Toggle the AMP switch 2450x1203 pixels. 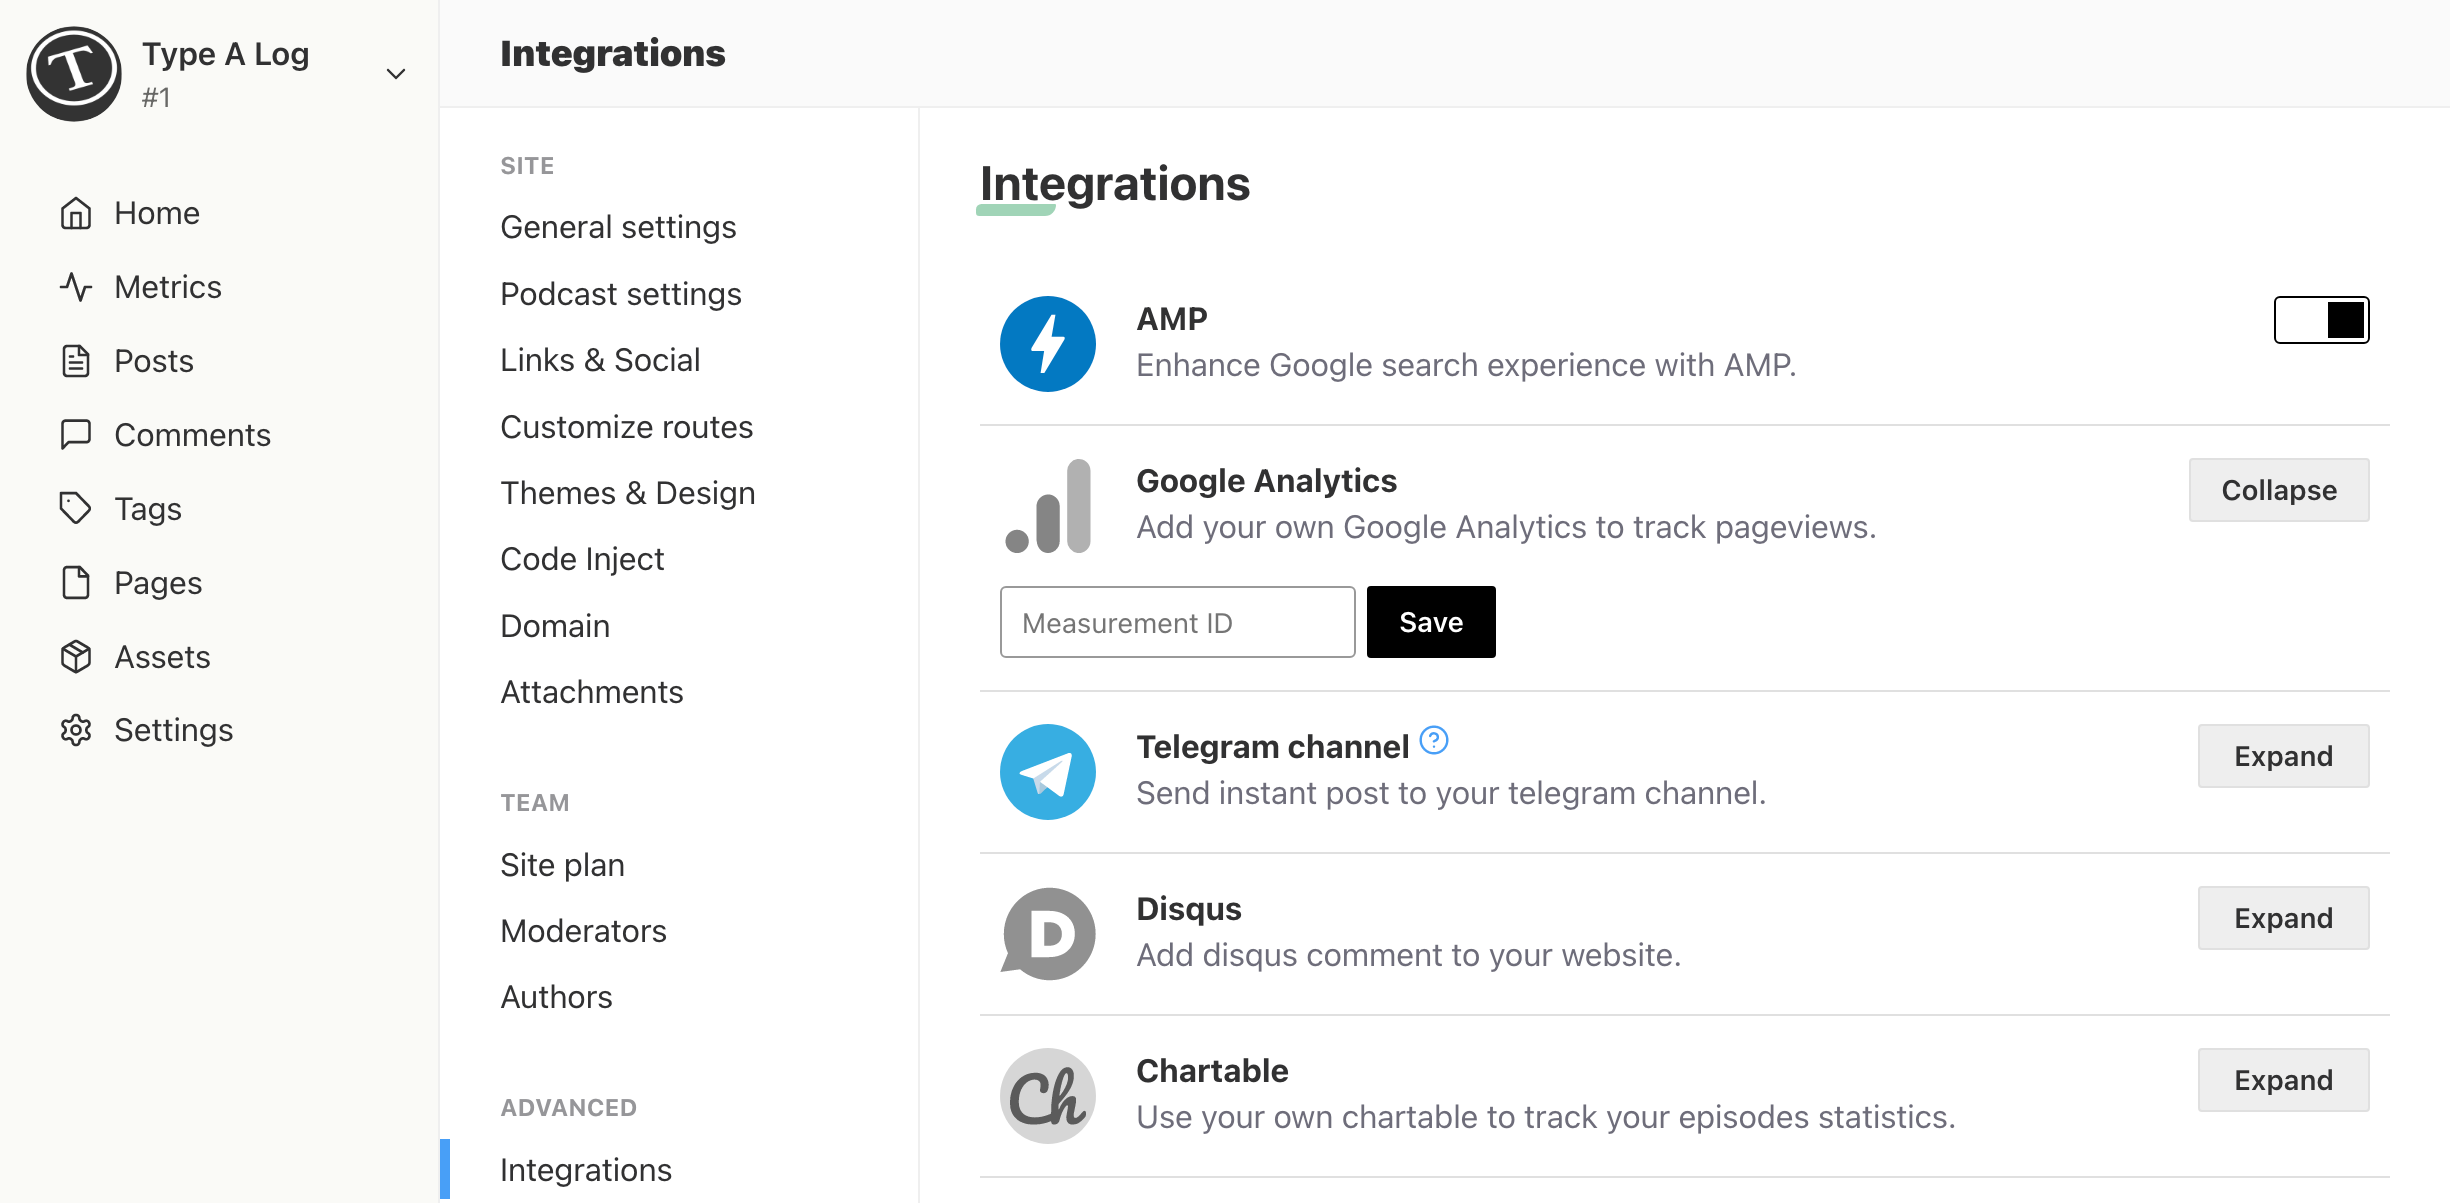pyautogui.click(x=2321, y=320)
